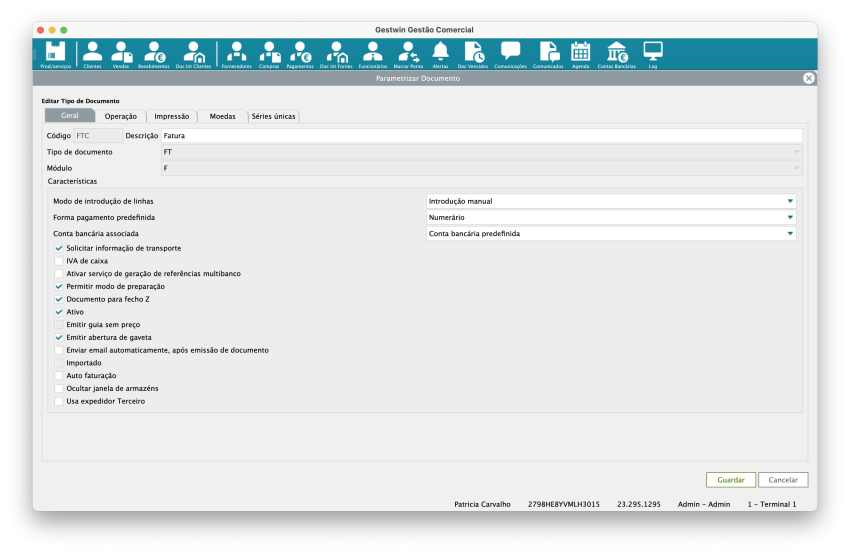The height and width of the screenshot is (554, 850).
Task: Open Forma pagamento predefinida dropdown
Action: point(611,217)
